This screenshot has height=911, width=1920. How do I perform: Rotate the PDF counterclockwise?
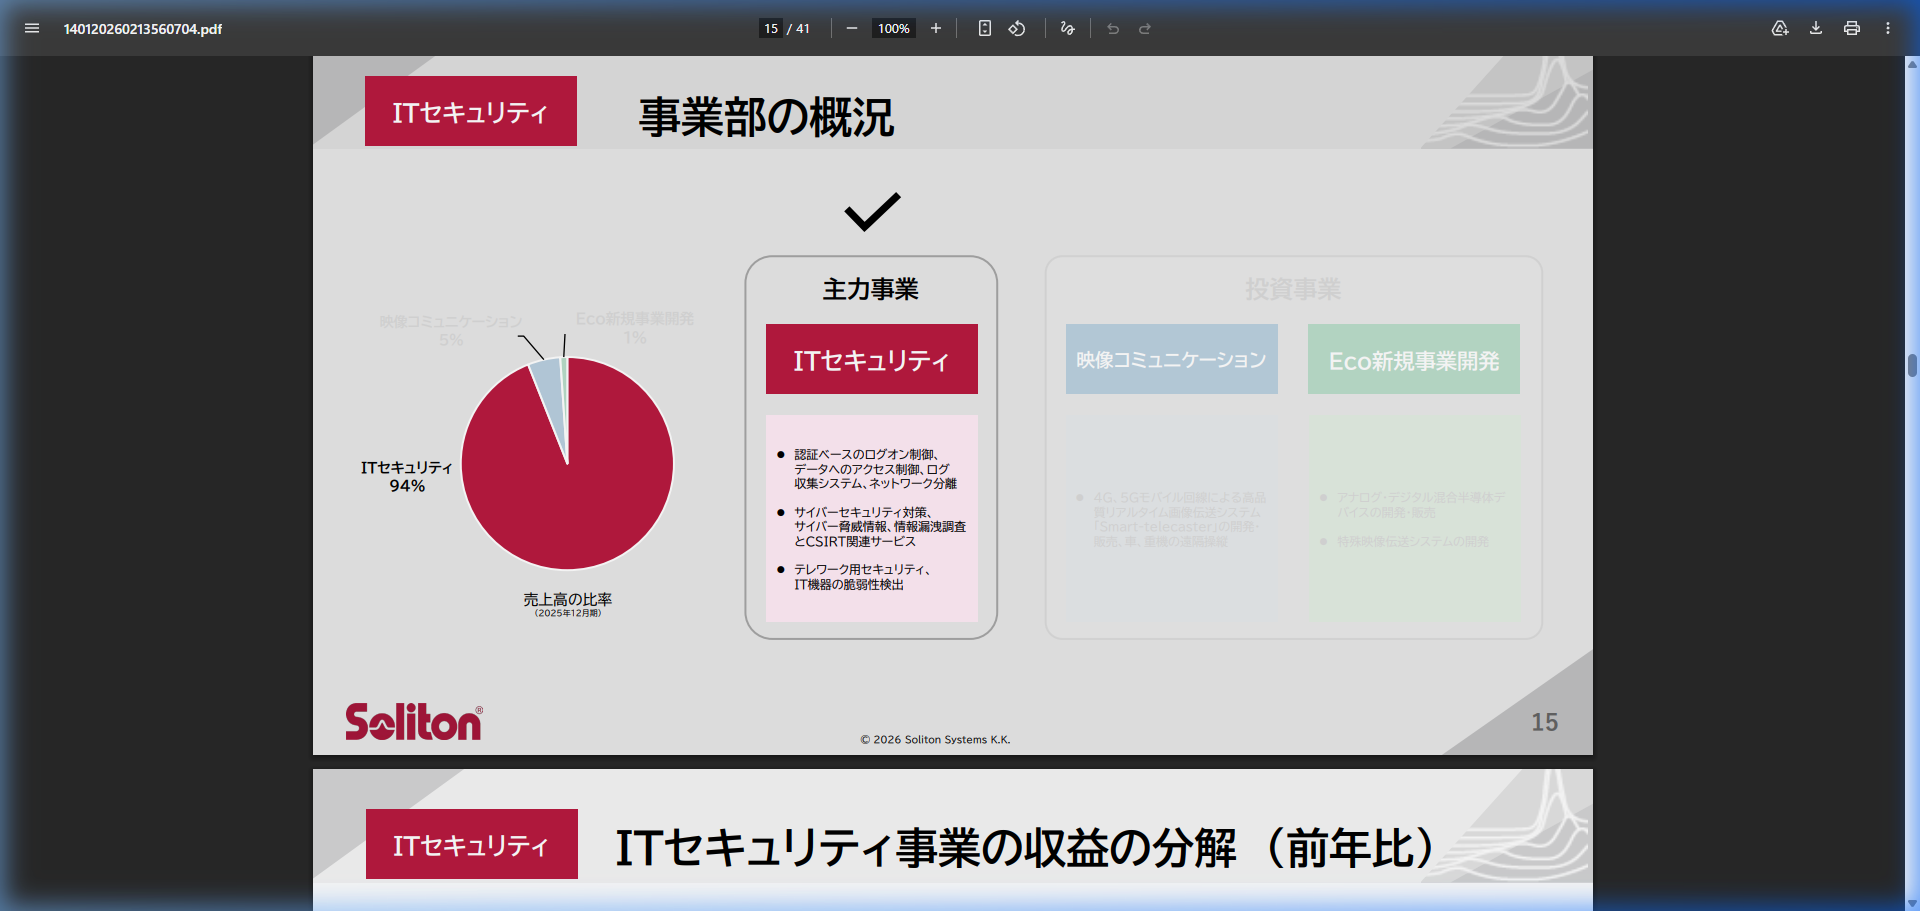click(1016, 28)
